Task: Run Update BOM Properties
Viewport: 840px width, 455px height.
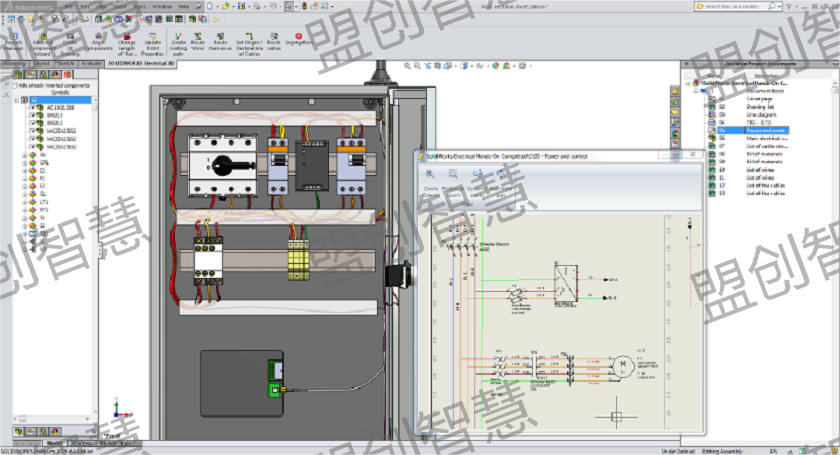Action: tap(153, 44)
